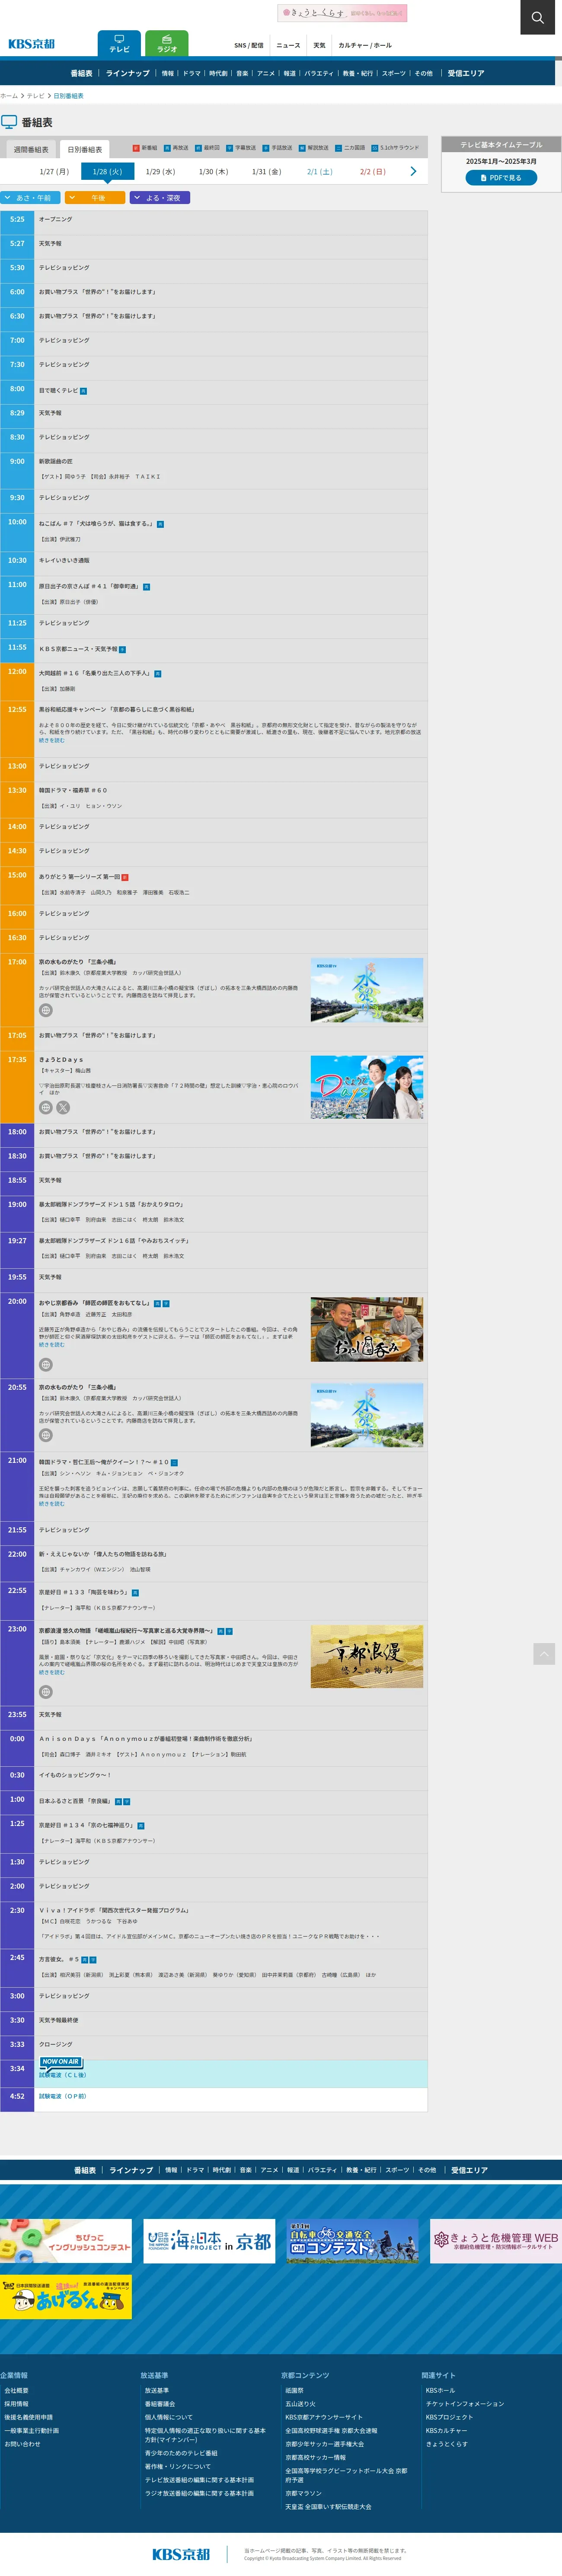Click the 17:00 京の水ものがたり thumbnail
This screenshot has width=562, height=2576.
pos(367,990)
